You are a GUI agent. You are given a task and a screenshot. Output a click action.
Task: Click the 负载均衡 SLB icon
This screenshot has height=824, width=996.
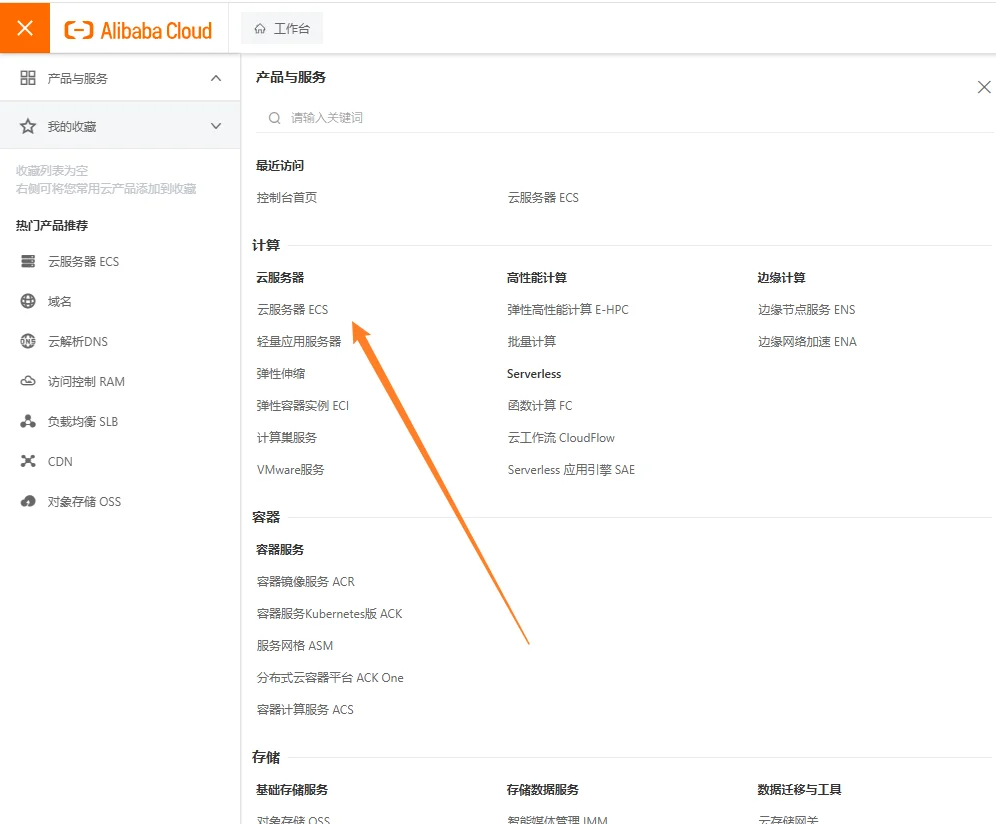28,421
